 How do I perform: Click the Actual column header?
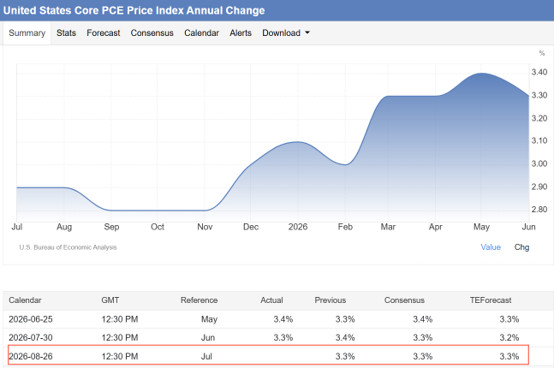[272, 300]
